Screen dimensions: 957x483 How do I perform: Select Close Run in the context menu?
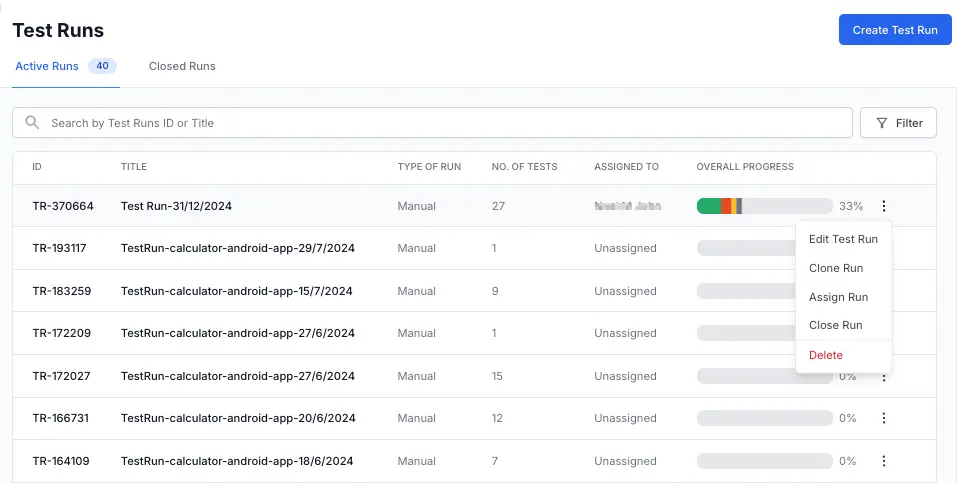click(x=835, y=325)
